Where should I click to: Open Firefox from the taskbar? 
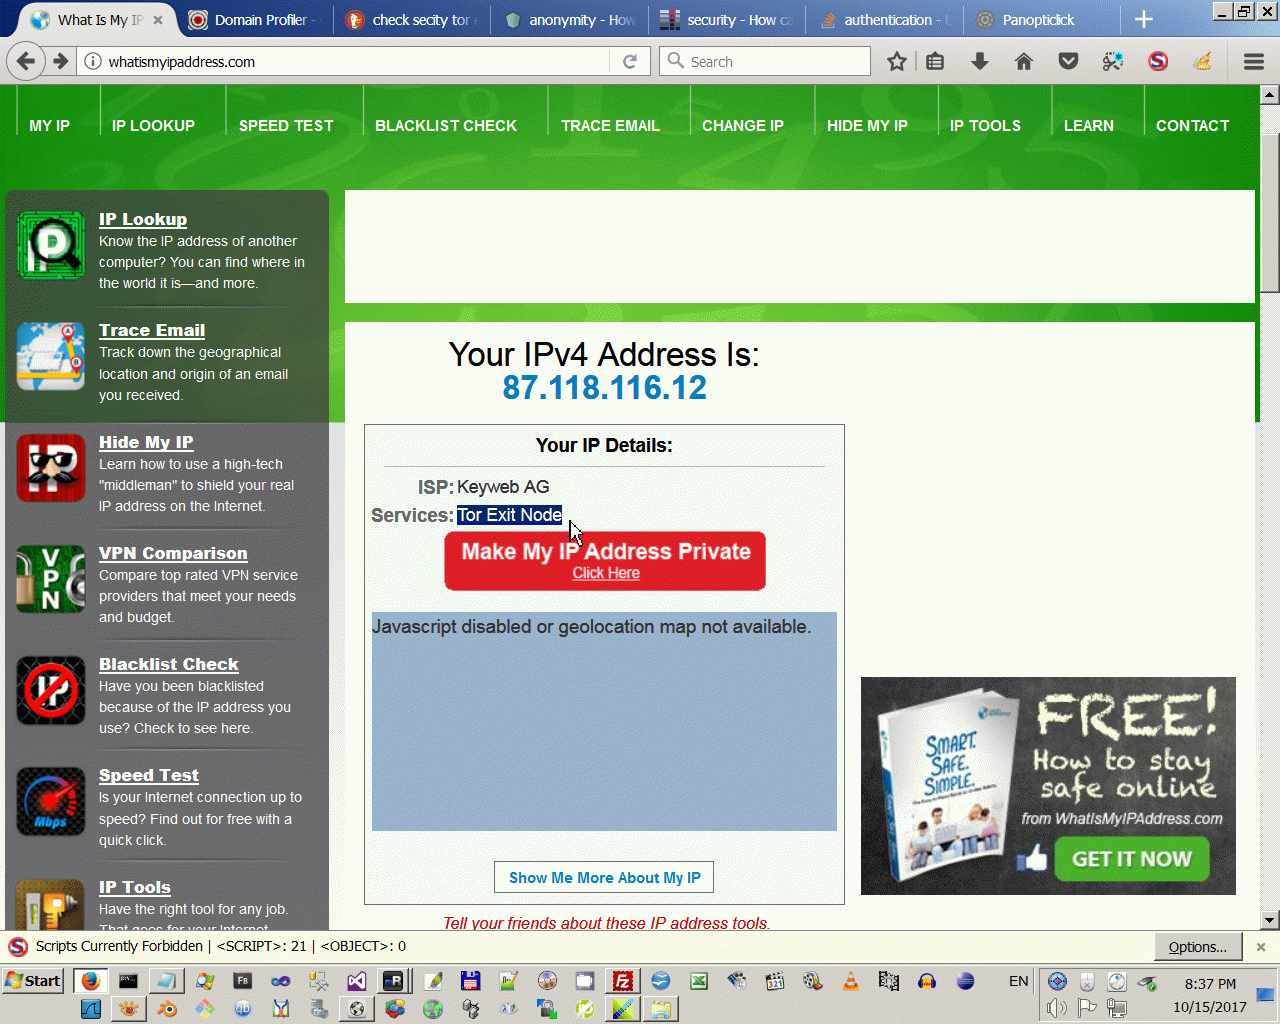90,981
